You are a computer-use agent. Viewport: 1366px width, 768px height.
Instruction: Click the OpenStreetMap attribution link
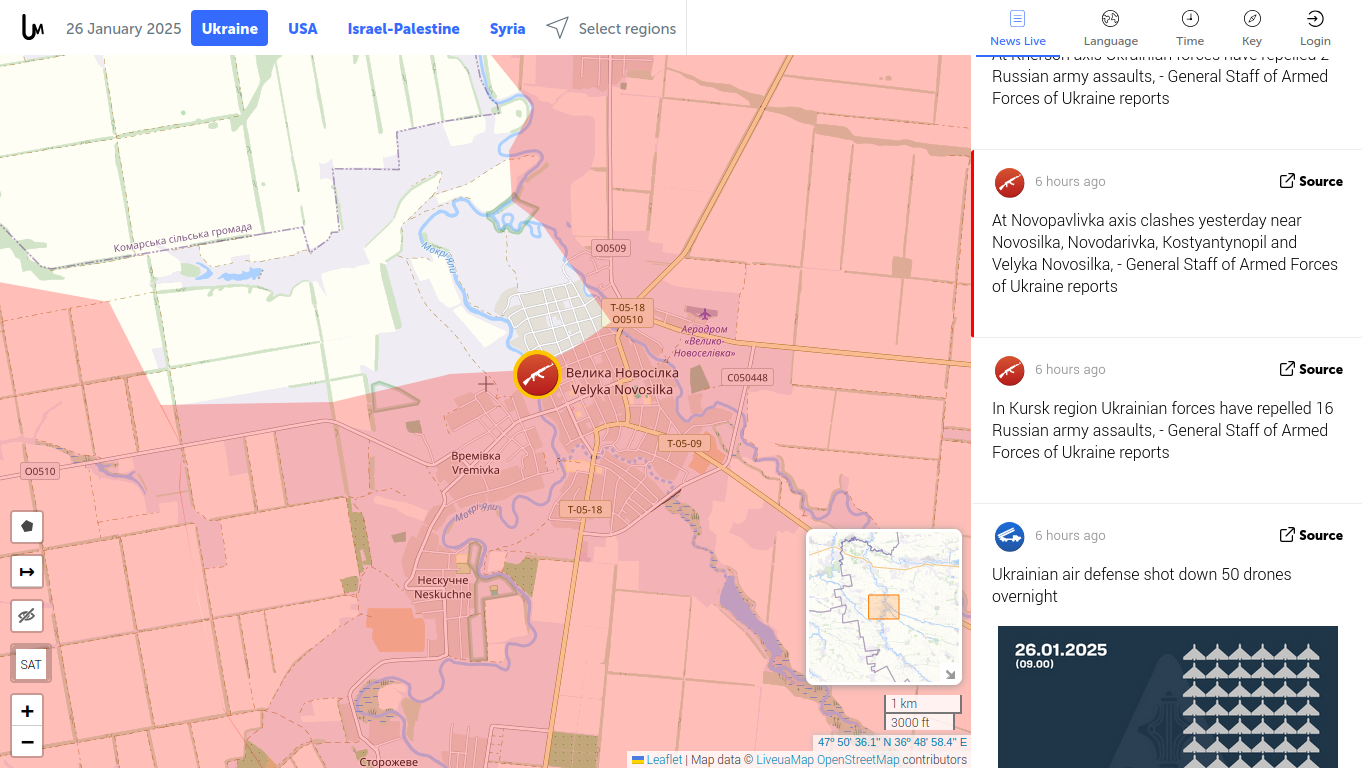tap(858, 759)
